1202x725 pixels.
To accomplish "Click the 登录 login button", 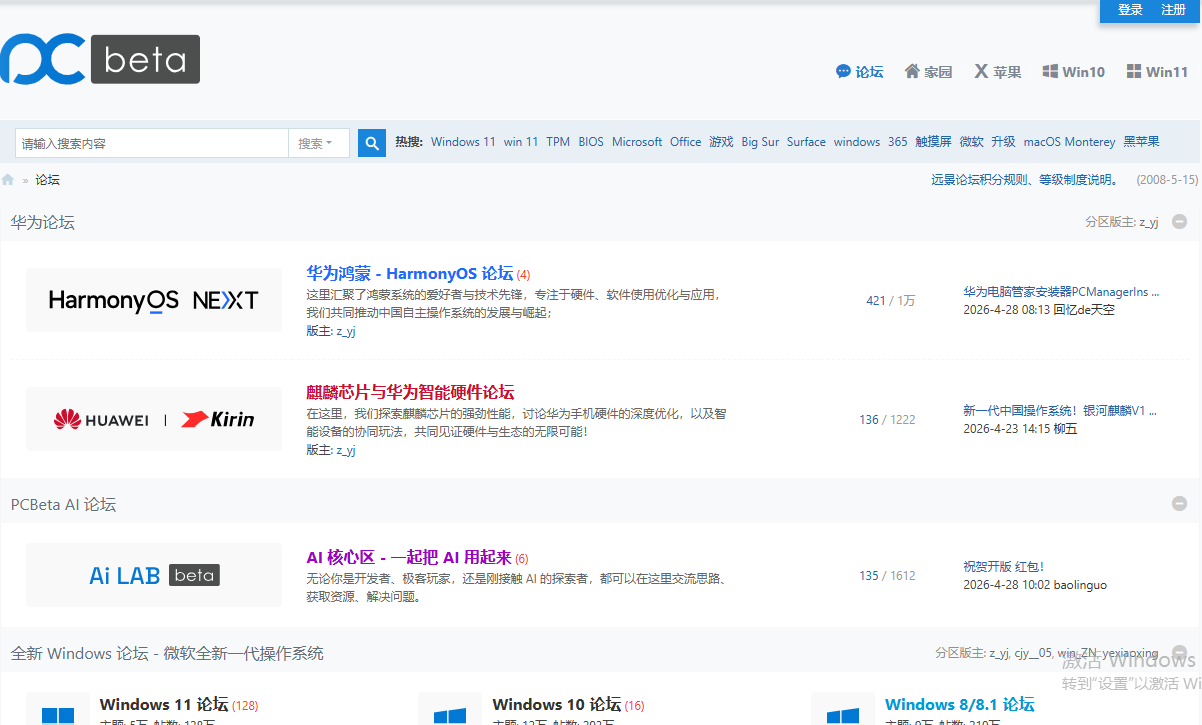I will (x=1130, y=10).
